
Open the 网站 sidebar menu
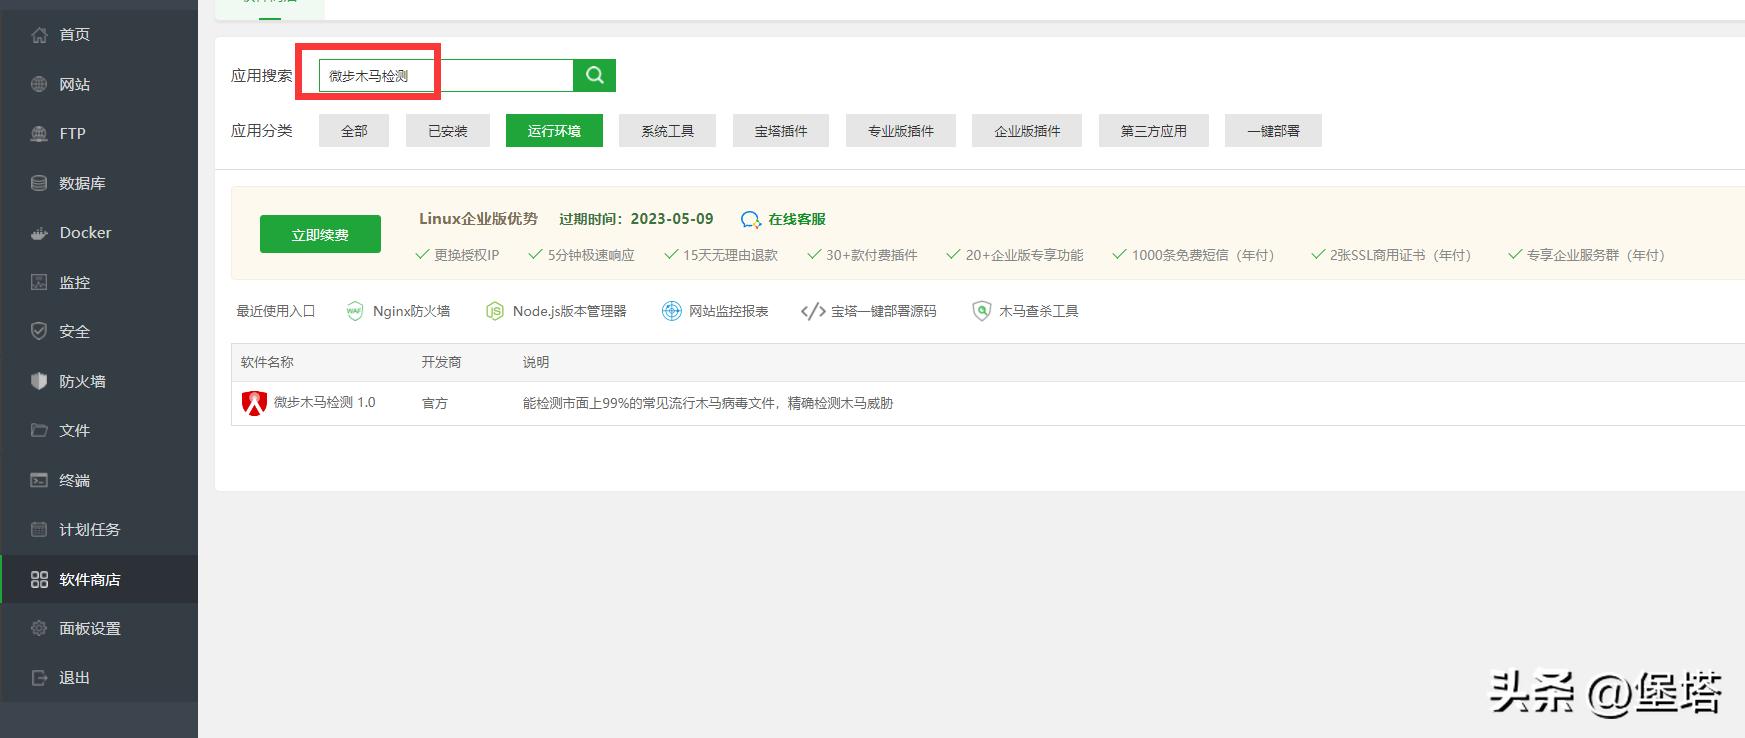(99, 85)
